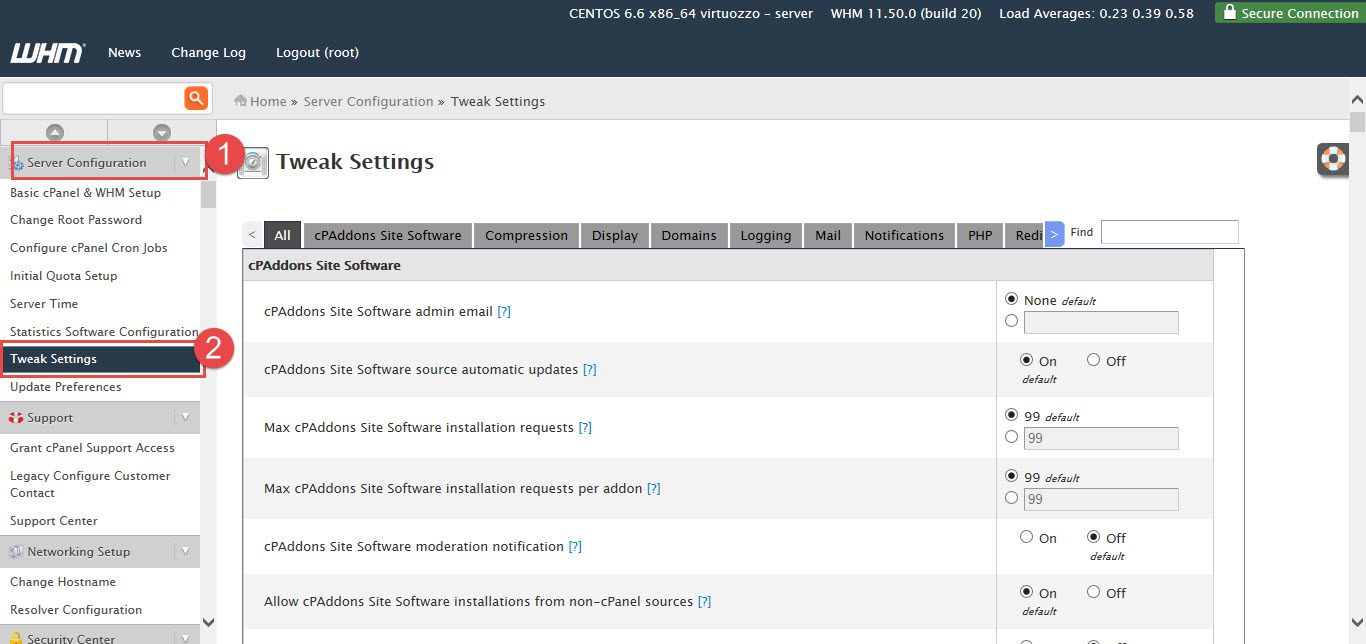Switch to the Mail tab
Screen dimensions: 1366x644
coord(827,235)
